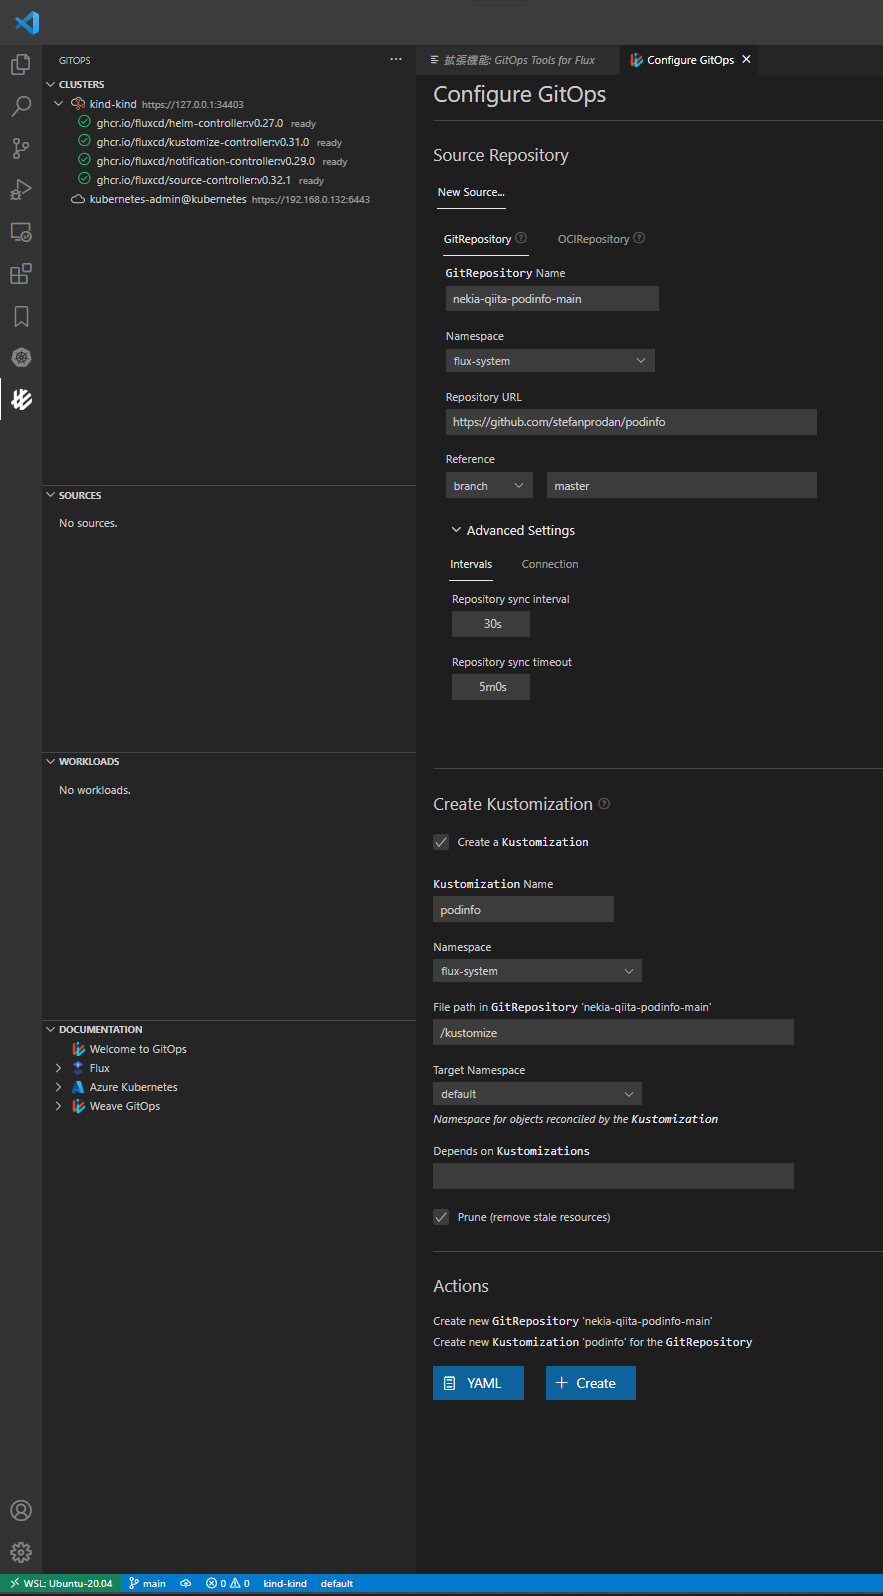This screenshot has width=883, height=1596.
Task: Click the sync cloud icon in status bar
Action: tap(186, 1583)
